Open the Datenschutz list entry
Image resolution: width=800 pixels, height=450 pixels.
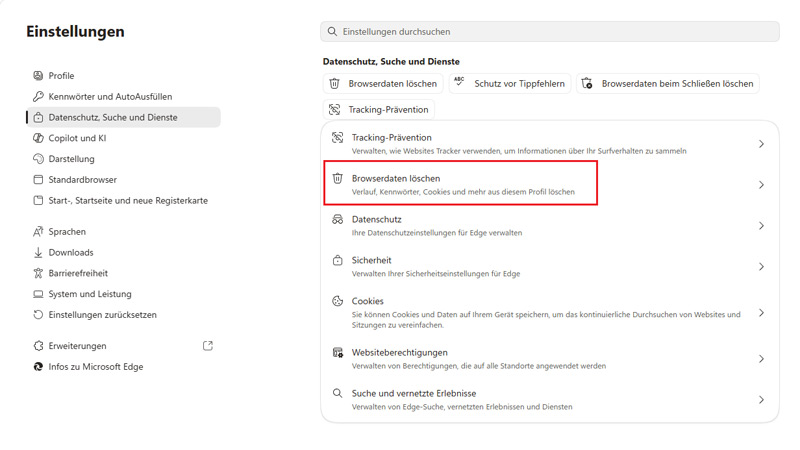pos(550,226)
